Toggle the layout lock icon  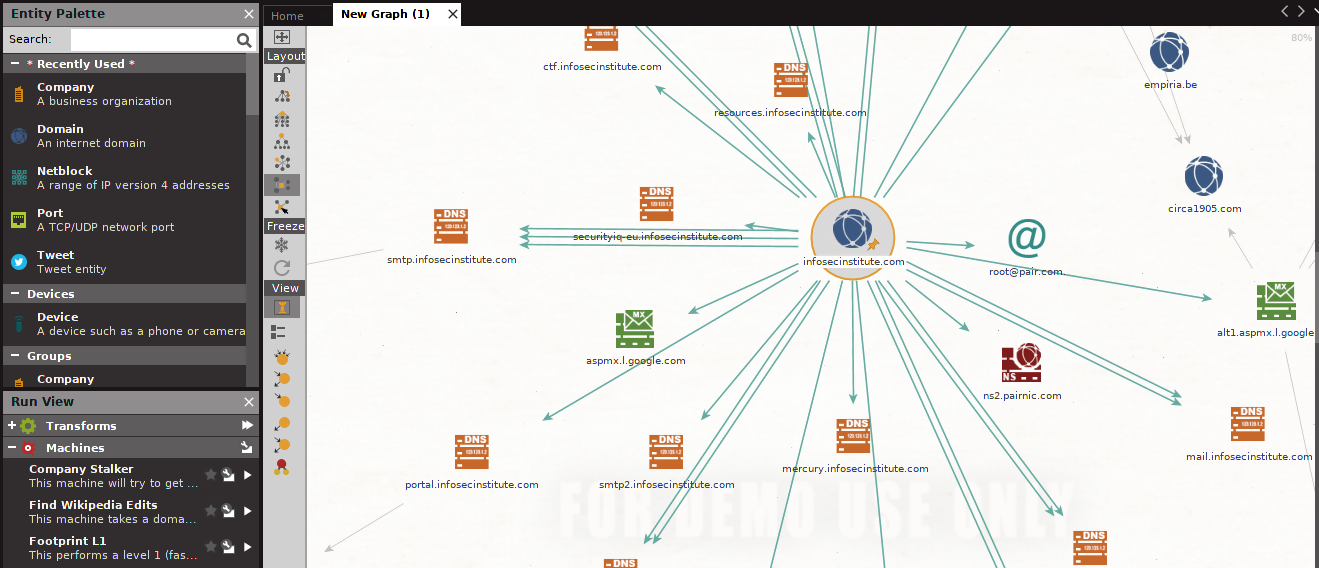282,76
